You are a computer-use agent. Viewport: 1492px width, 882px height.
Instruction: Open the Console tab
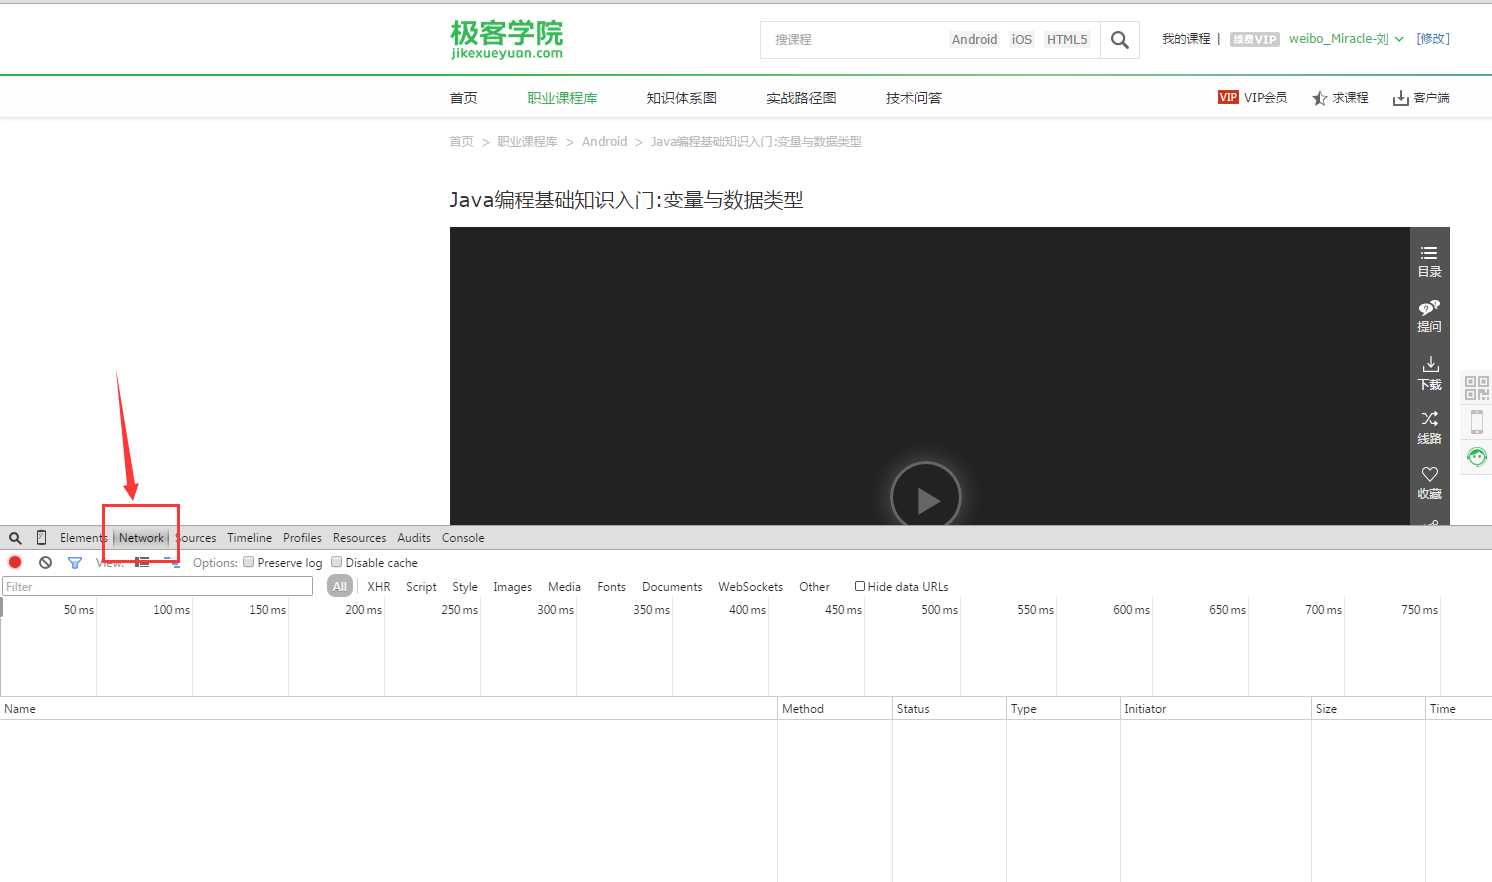click(x=463, y=538)
